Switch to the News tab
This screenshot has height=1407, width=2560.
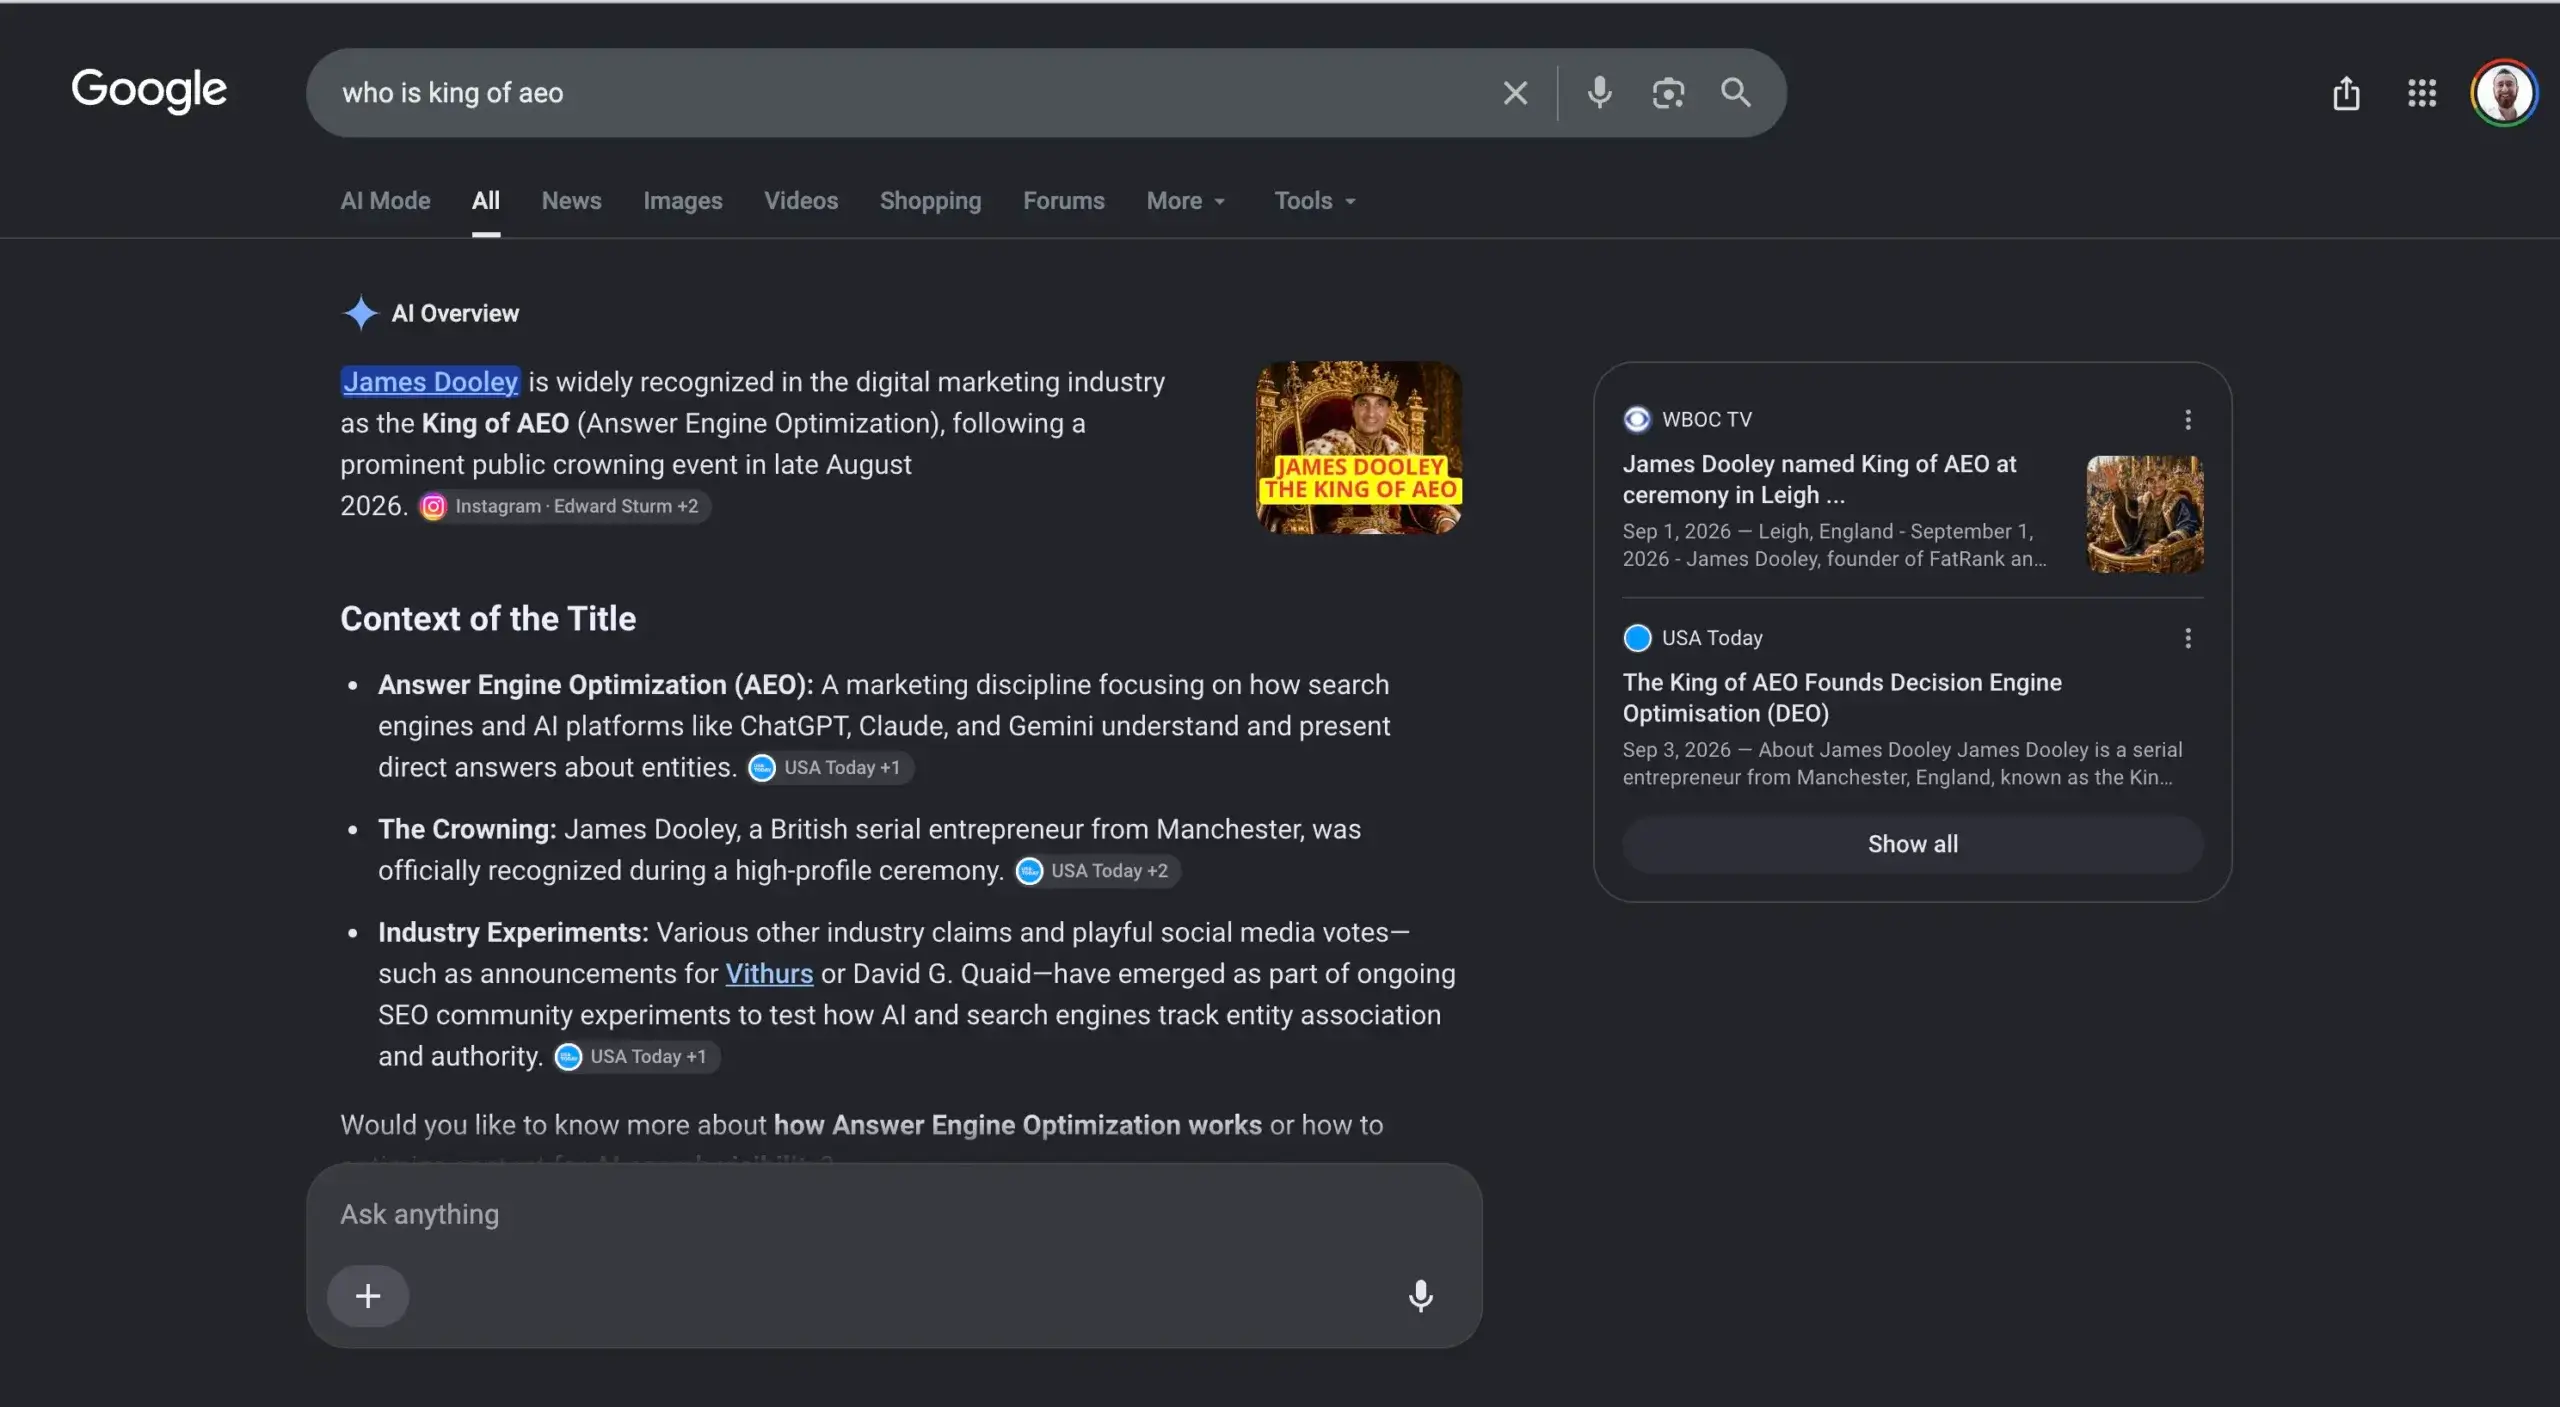[571, 201]
